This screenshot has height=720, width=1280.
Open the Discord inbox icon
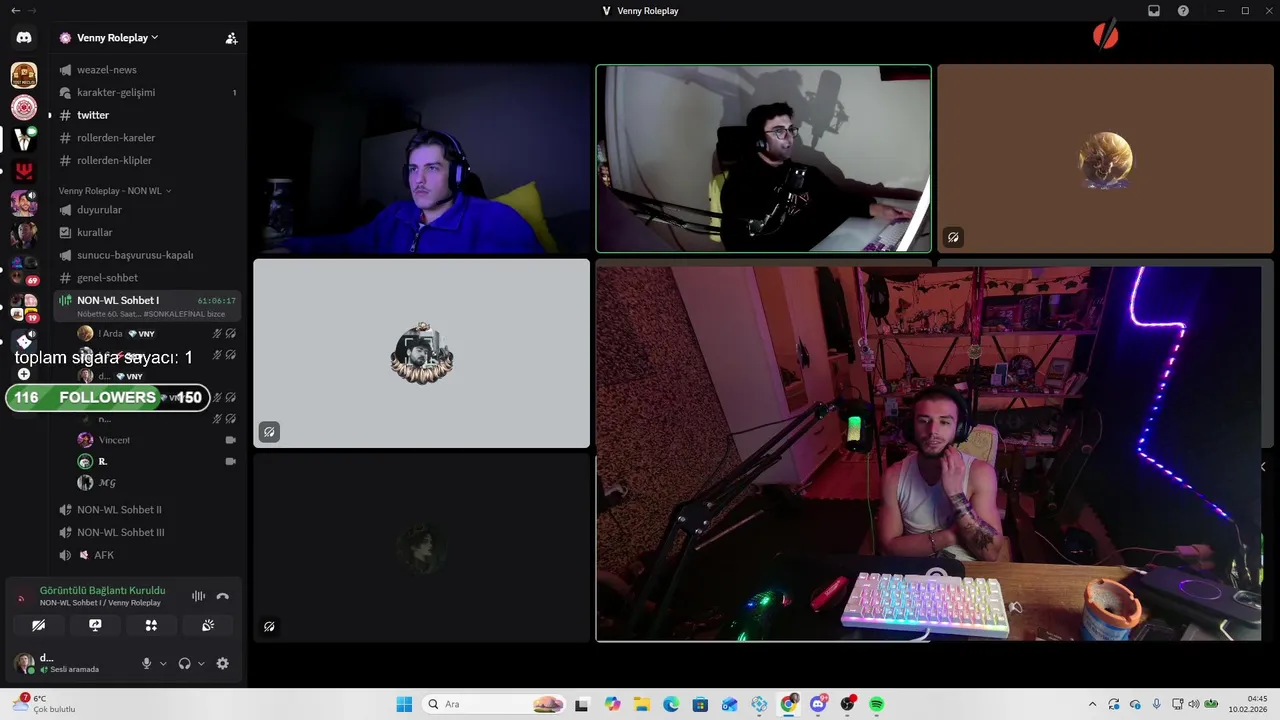point(1153,11)
